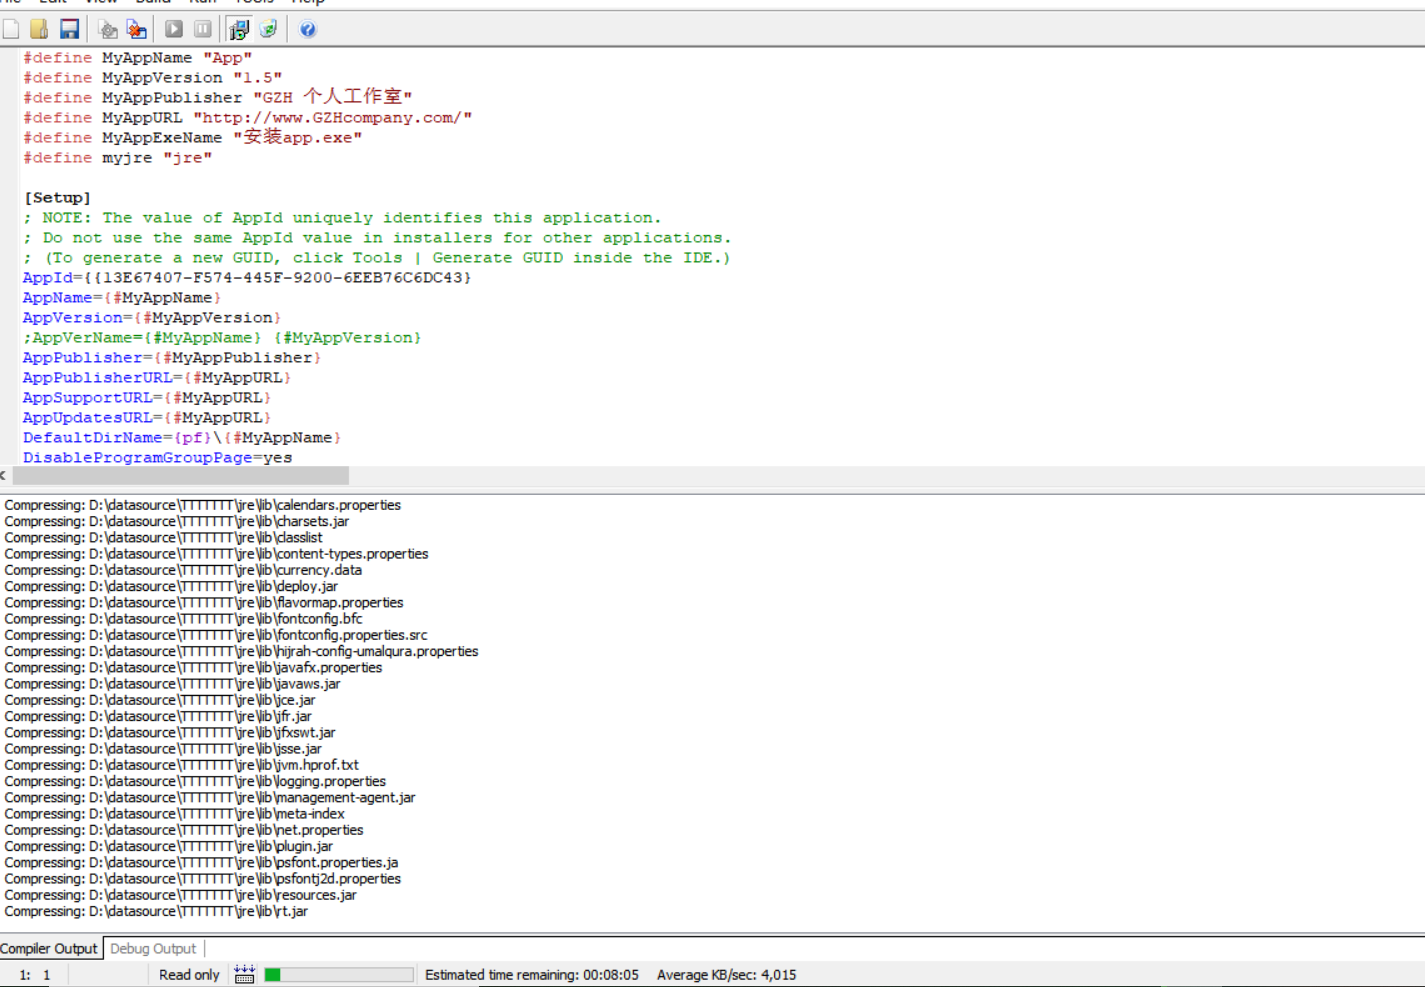Switch to the Debug Output tab
Viewport: 1425px width, 987px height.
tap(152, 948)
